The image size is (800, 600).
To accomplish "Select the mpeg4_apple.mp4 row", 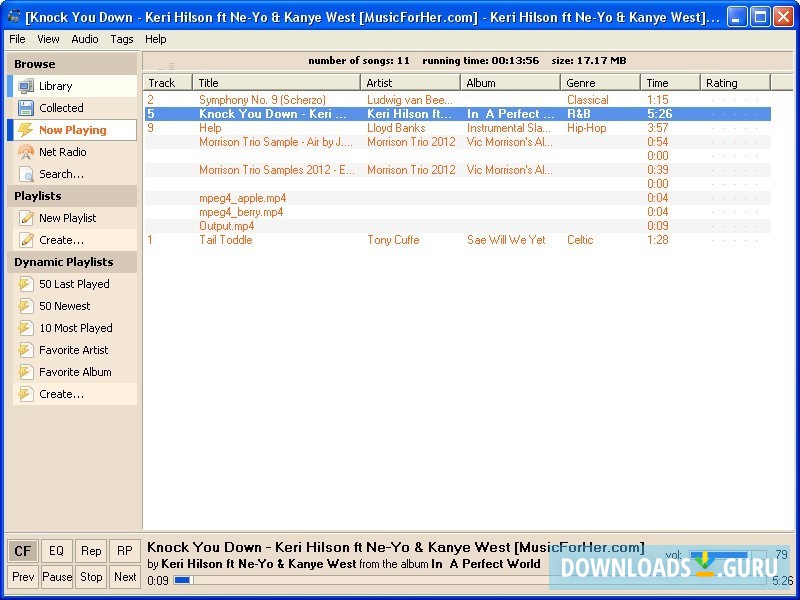I will pos(458,198).
